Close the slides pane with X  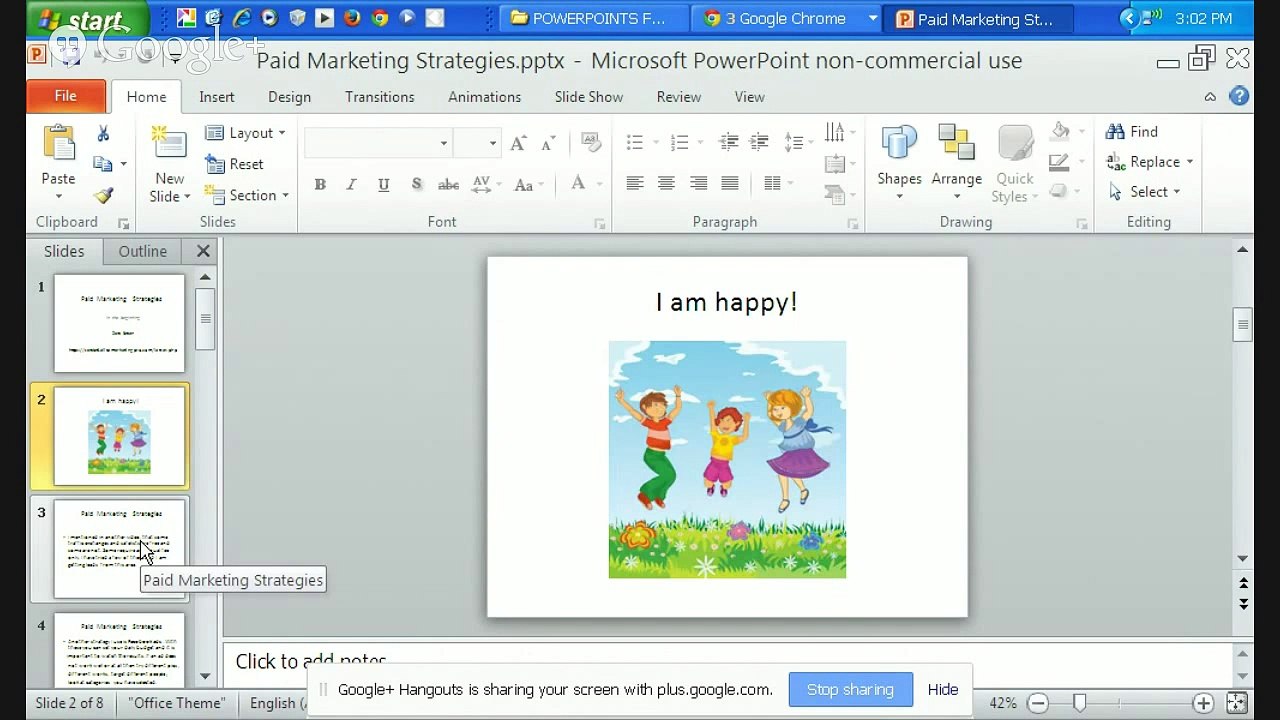(x=203, y=251)
